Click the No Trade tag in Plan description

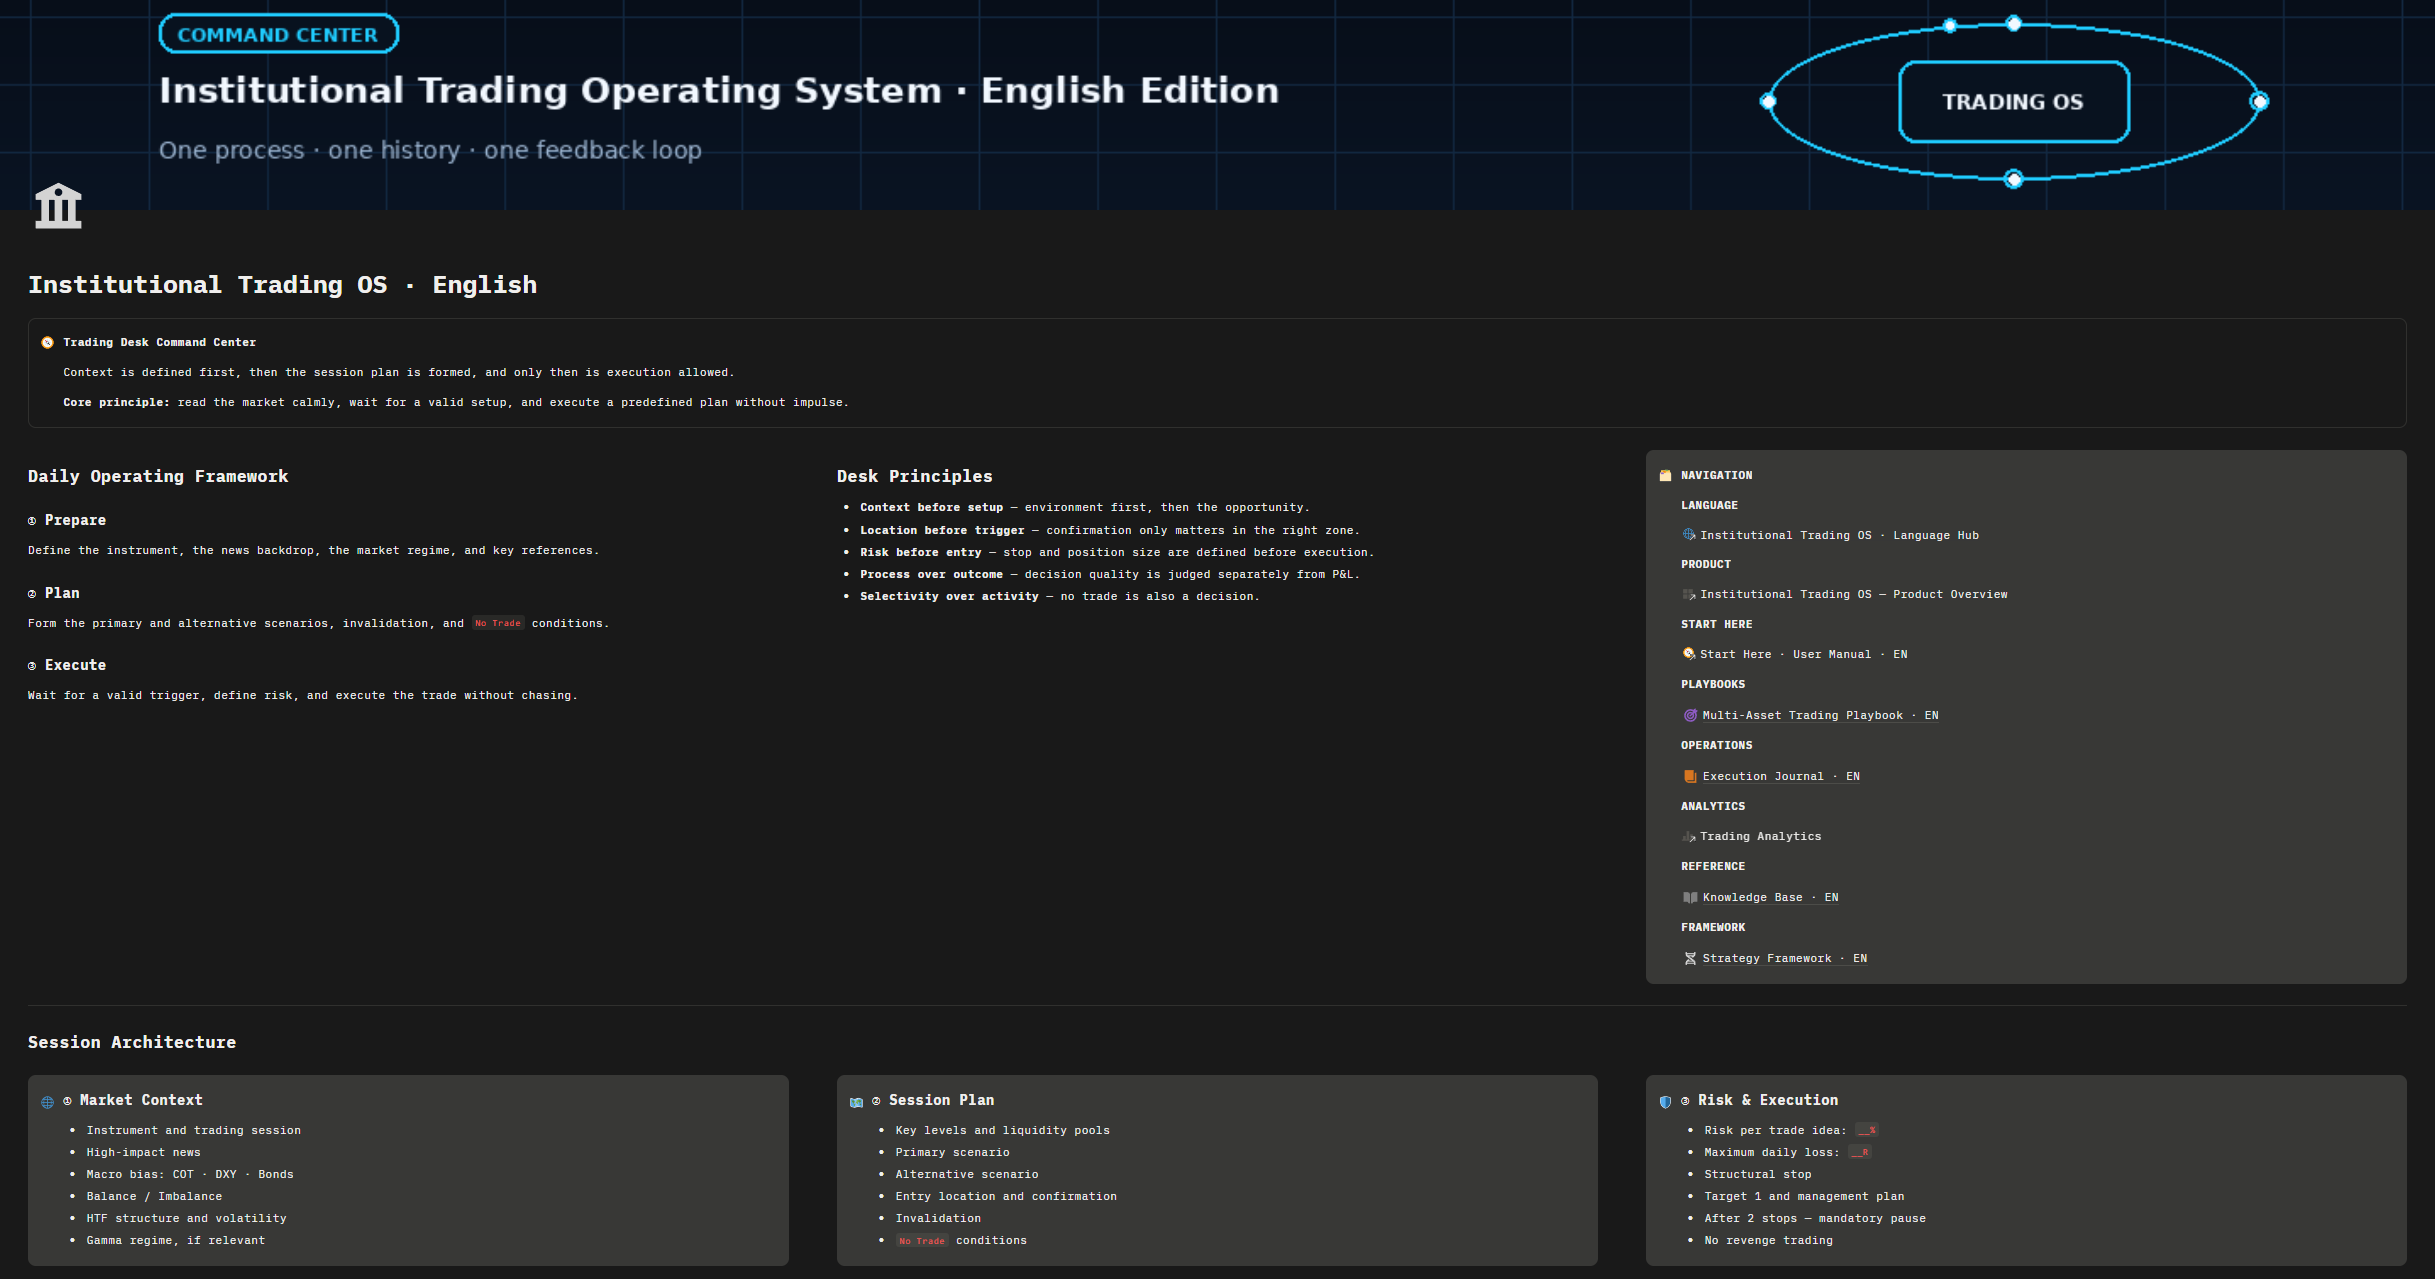pyautogui.click(x=498, y=623)
